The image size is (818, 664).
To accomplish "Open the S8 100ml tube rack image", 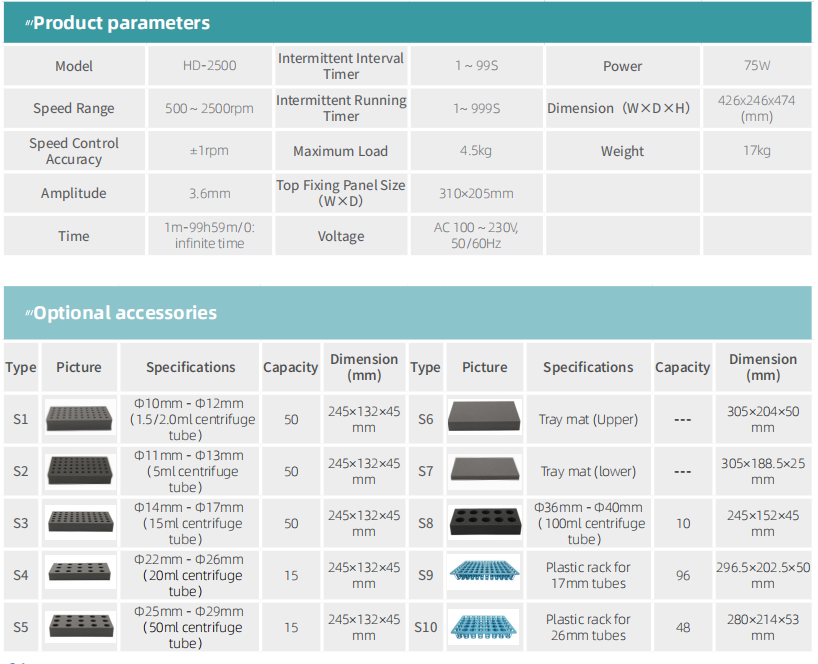I will tap(485, 523).
